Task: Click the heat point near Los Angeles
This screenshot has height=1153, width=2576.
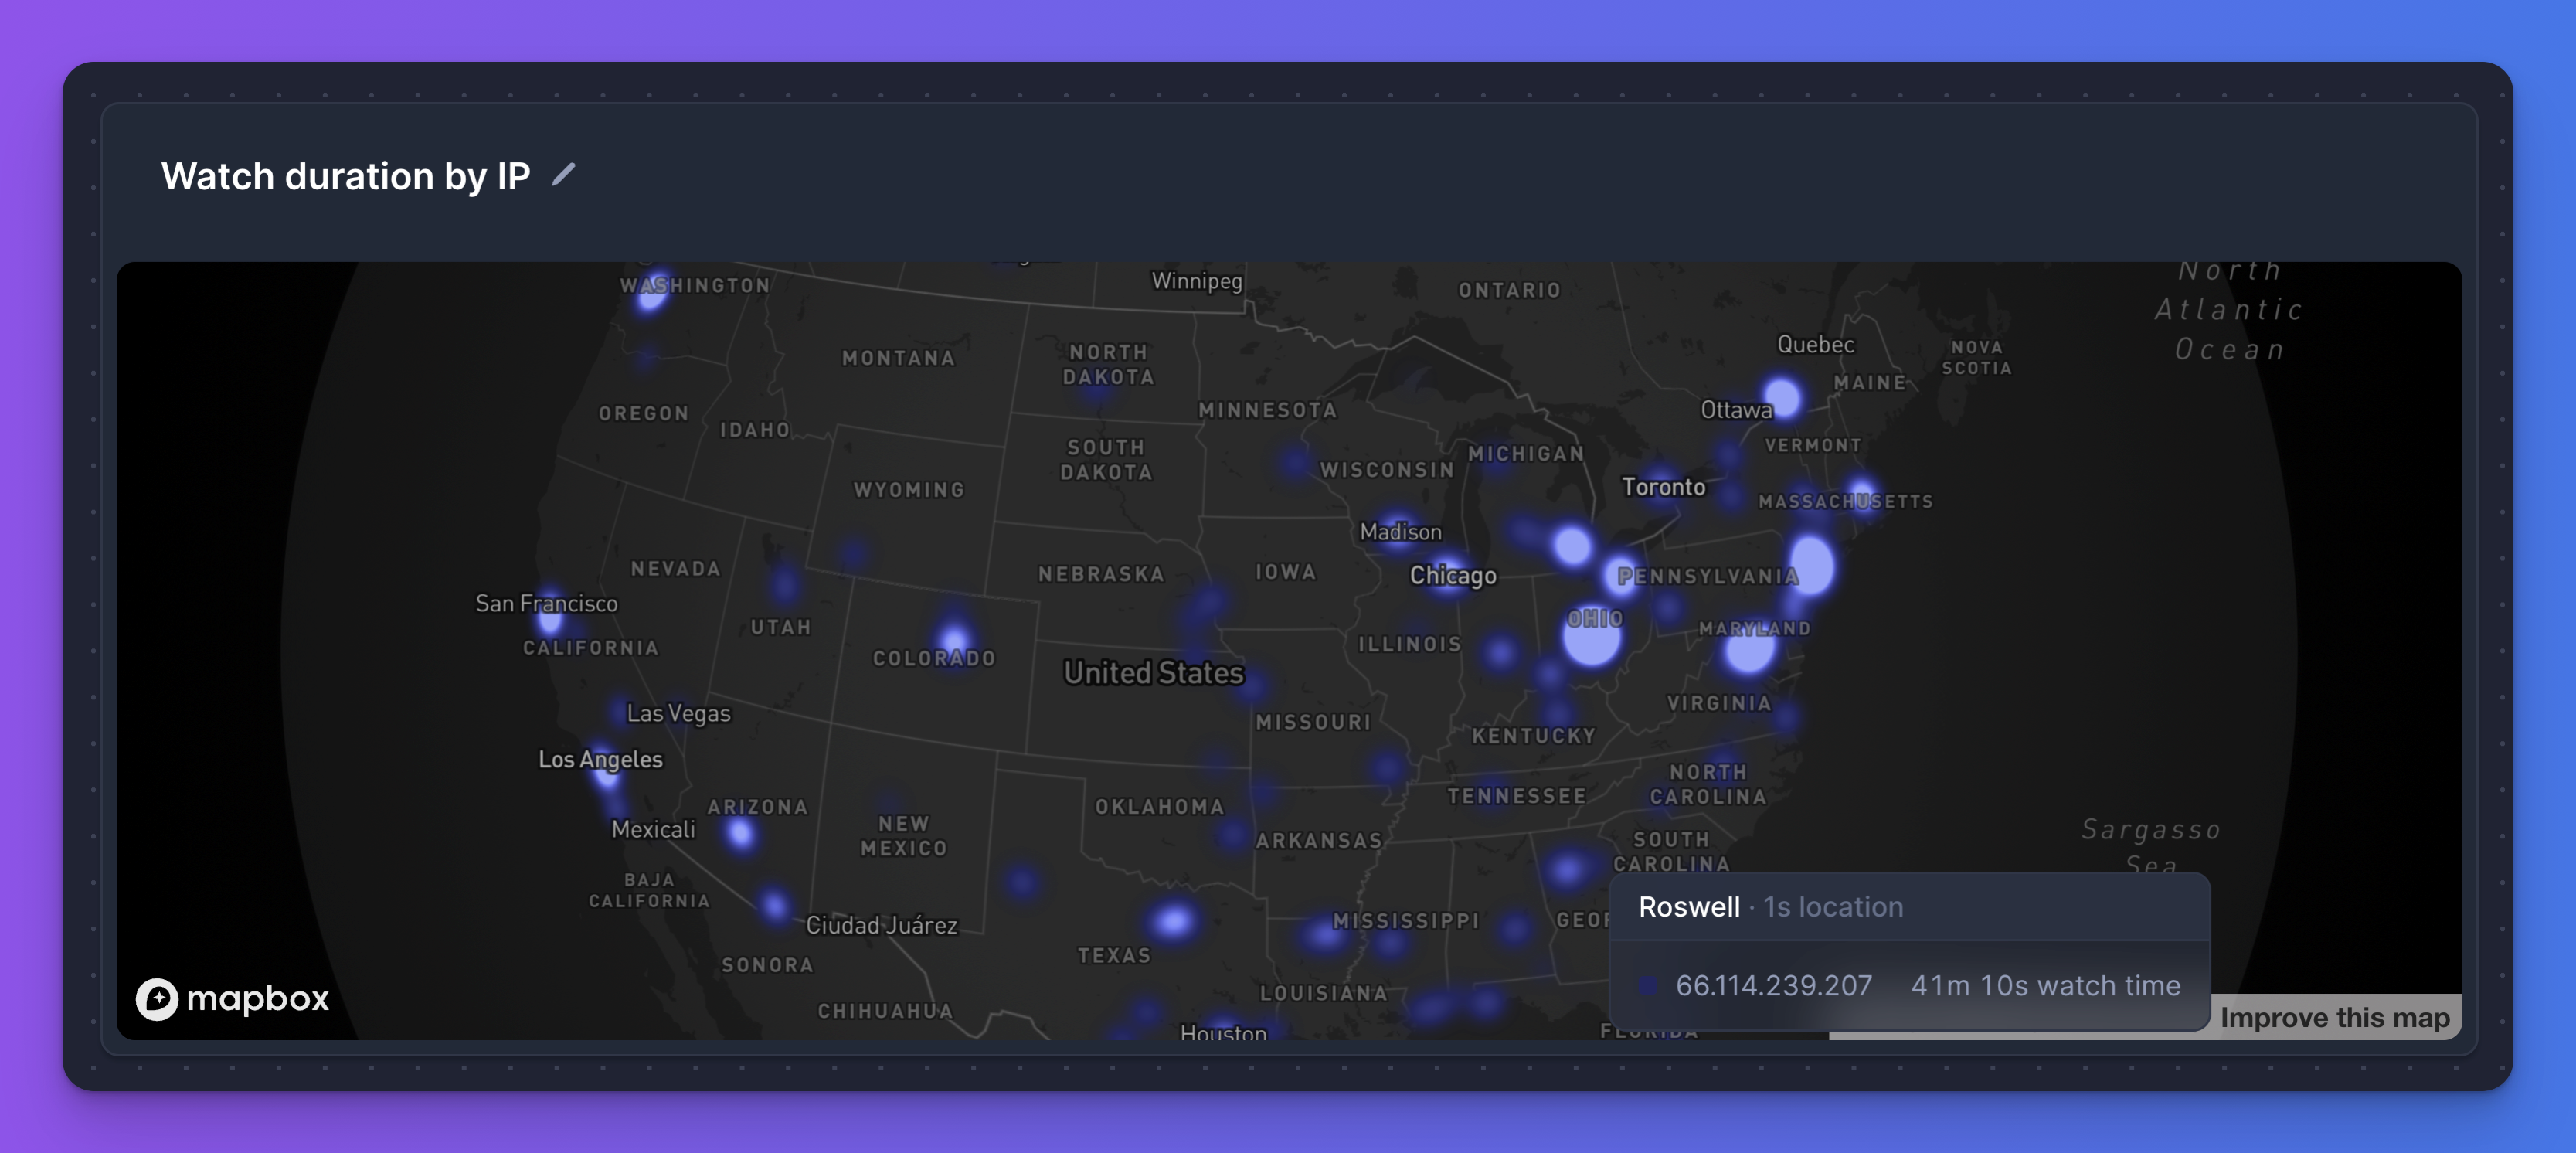Action: click(607, 775)
